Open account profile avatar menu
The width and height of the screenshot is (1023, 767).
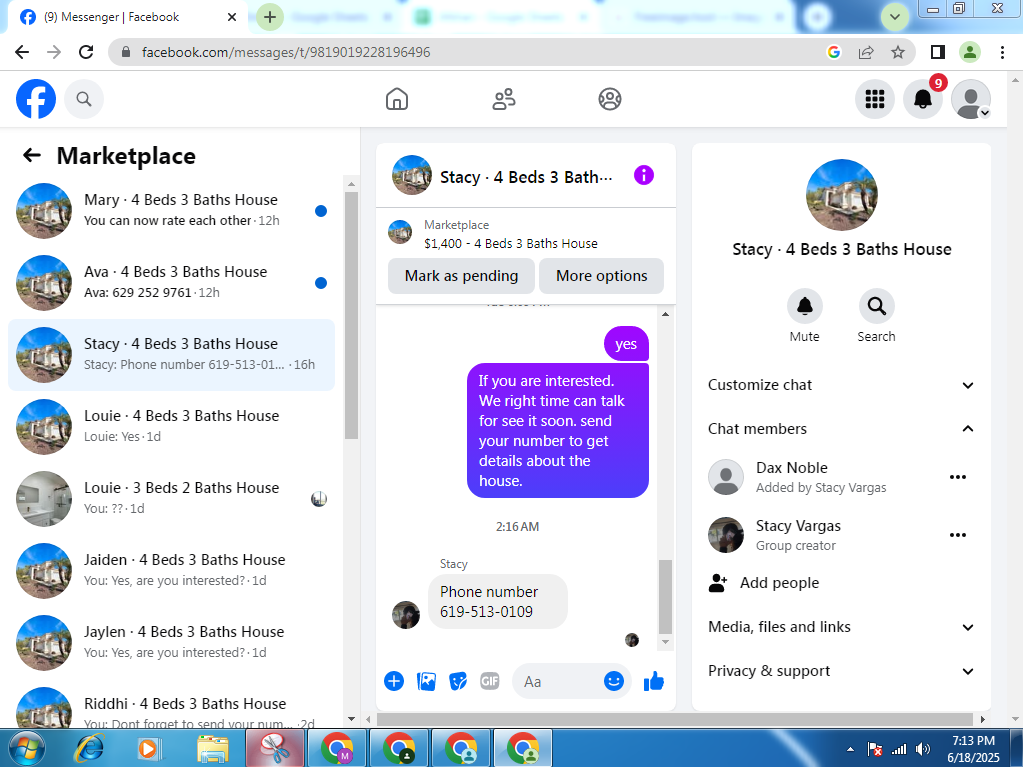pyautogui.click(x=971, y=99)
